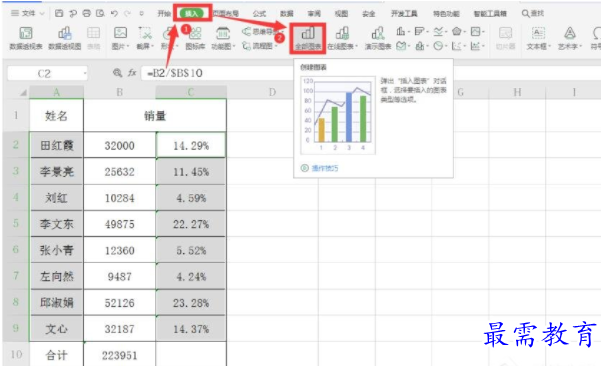The height and width of the screenshot is (366, 605).
Task: Switch to the 安全 Security tab
Action: (x=368, y=13)
